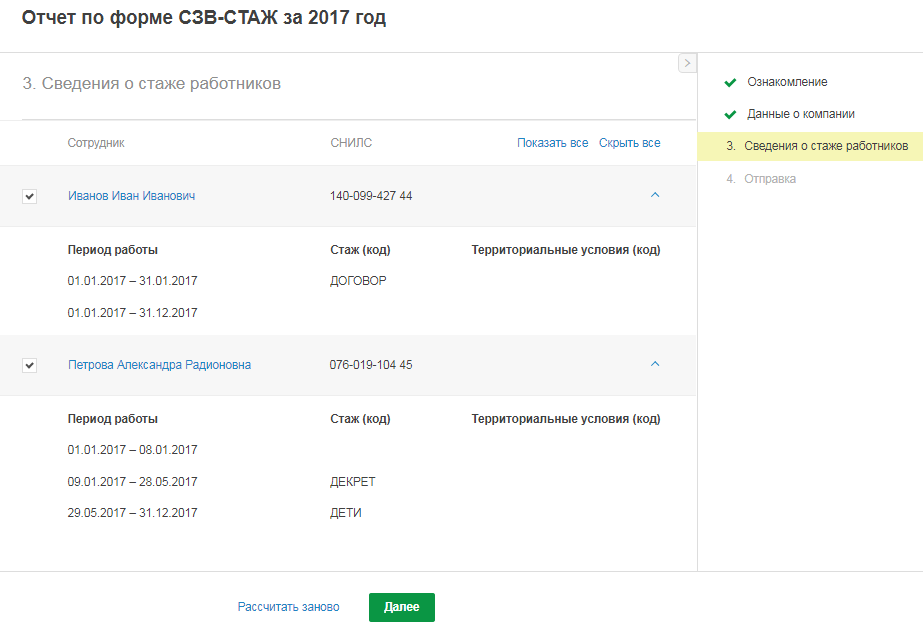Click the Показать все link
The width and height of the screenshot is (923, 640).
click(552, 143)
